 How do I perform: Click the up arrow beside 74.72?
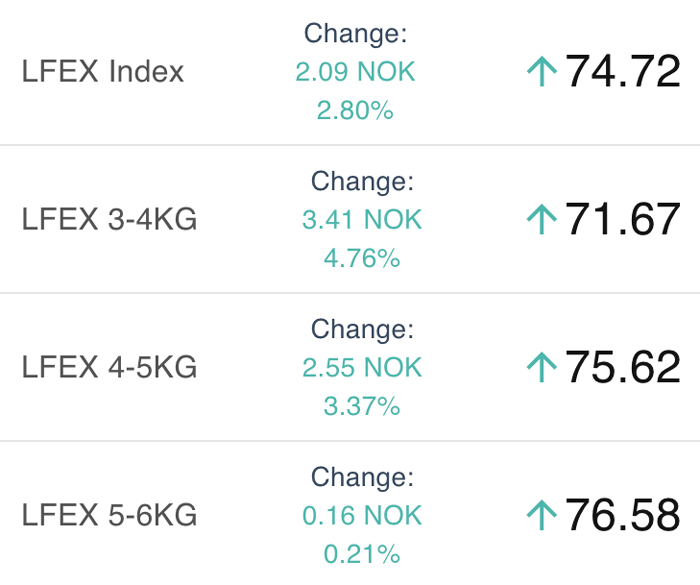tap(542, 71)
